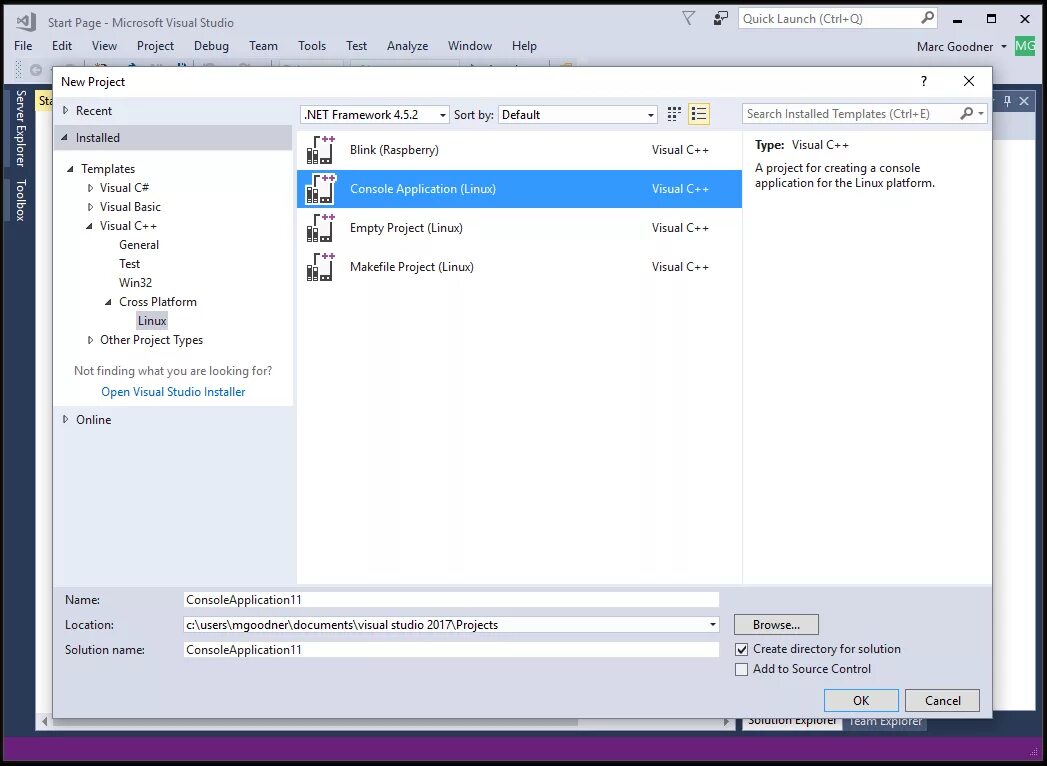Select the Test template category
Screen dimensions: 1047x766
[x=130, y=264]
